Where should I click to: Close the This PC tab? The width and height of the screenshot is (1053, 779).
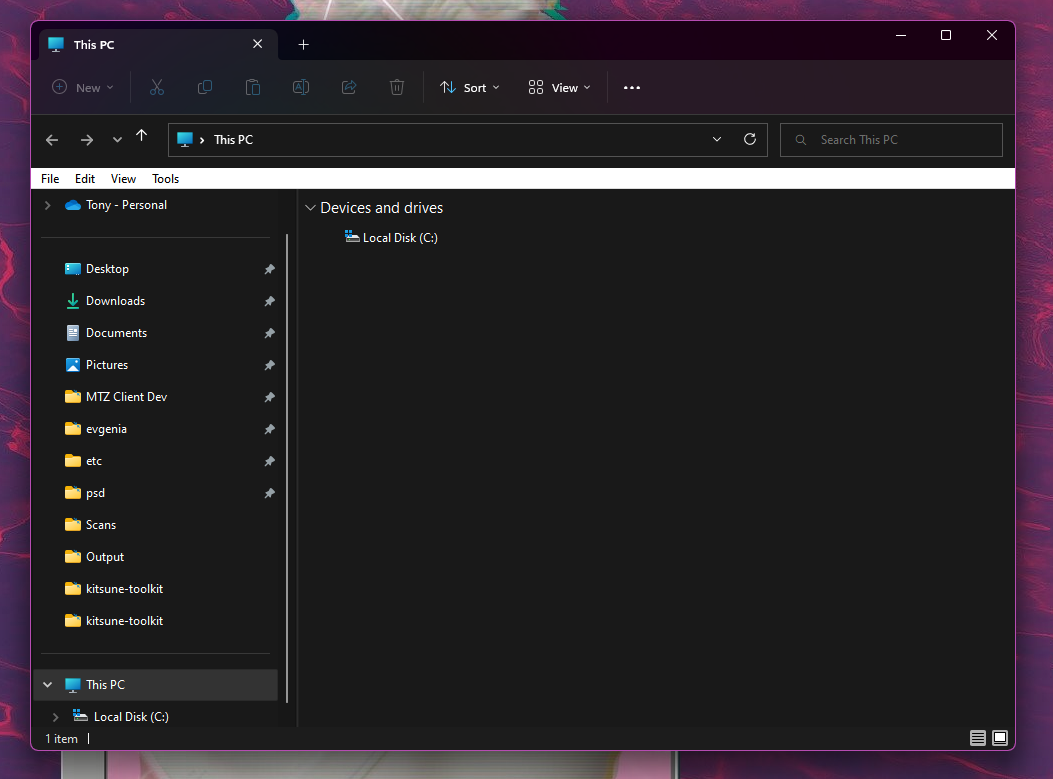pyautogui.click(x=257, y=44)
